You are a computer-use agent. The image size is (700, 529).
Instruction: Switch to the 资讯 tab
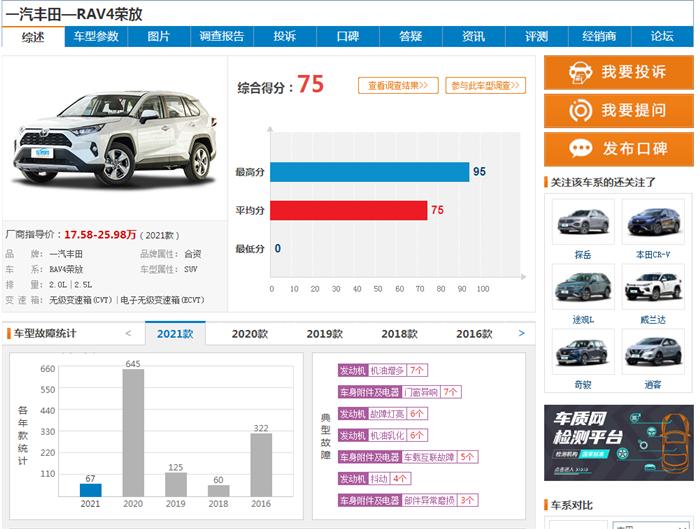click(x=474, y=36)
